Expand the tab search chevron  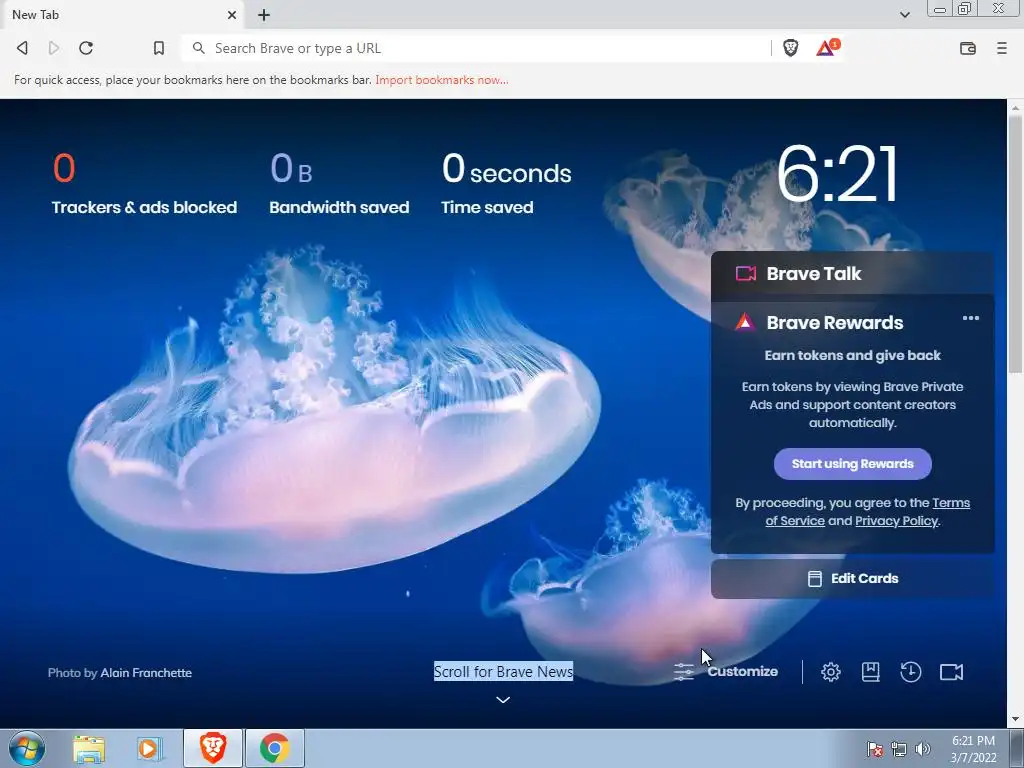pyautogui.click(x=904, y=15)
